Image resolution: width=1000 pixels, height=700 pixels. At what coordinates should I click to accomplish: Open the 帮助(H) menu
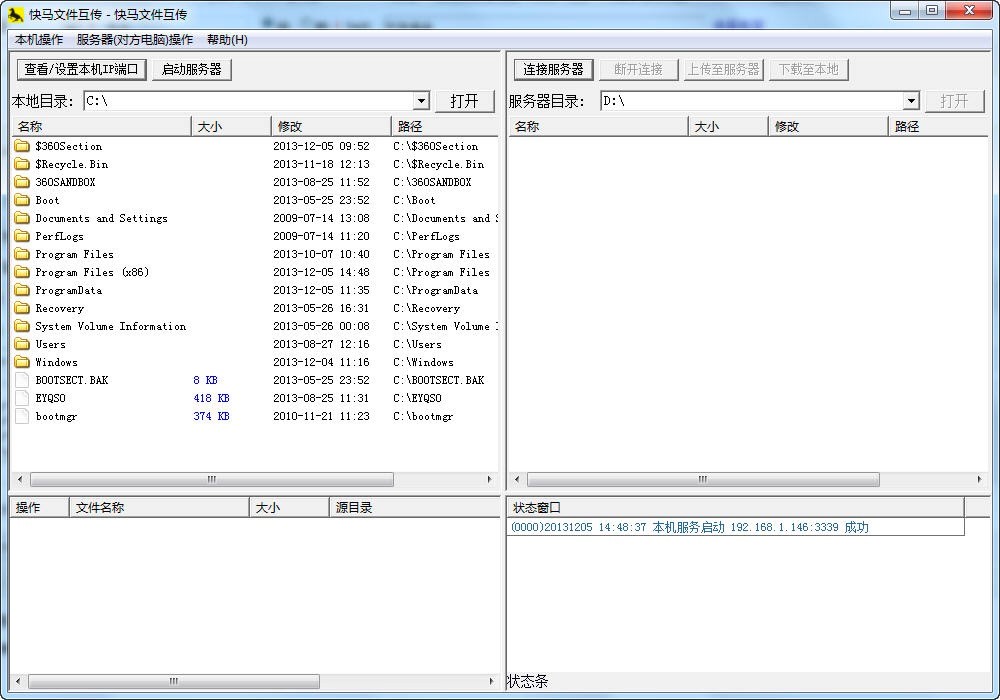(x=227, y=40)
